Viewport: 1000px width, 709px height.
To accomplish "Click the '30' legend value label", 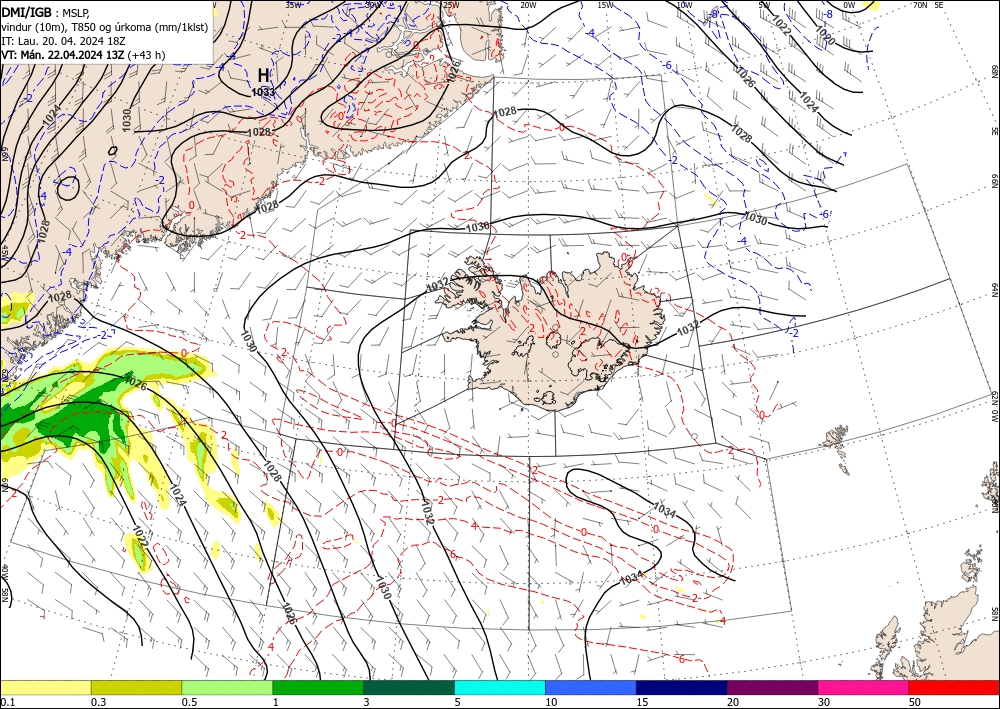I will (824, 702).
